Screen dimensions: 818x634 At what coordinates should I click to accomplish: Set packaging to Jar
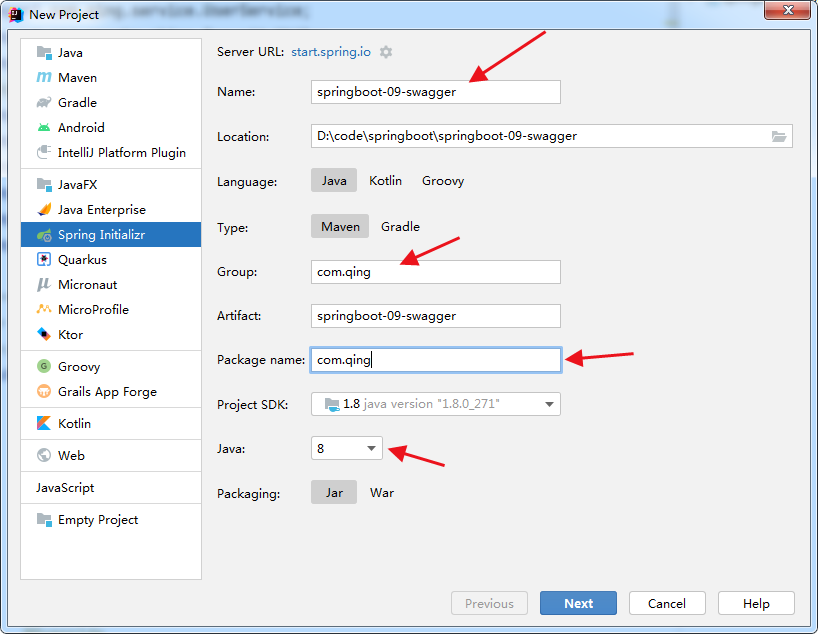334,493
